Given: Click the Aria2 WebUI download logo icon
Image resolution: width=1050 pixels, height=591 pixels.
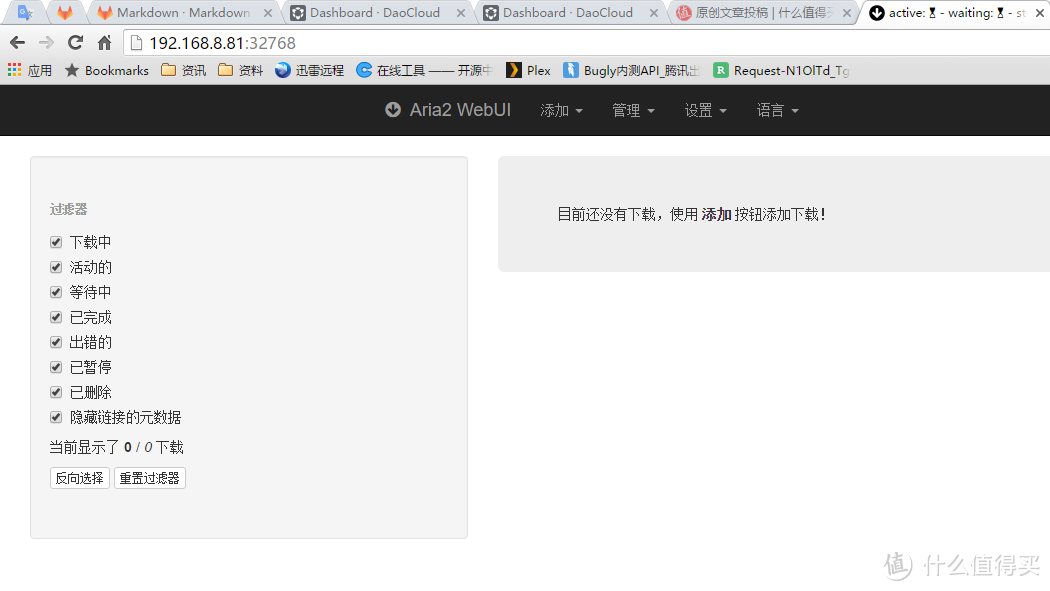Looking at the screenshot, I should pyautogui.click(x=393, y=110).
